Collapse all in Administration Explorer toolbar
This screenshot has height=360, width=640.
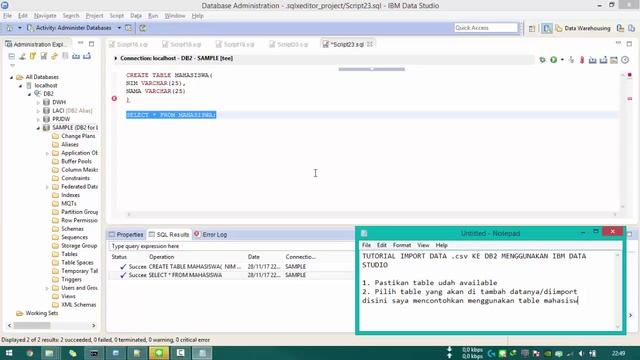click(11, 56)
